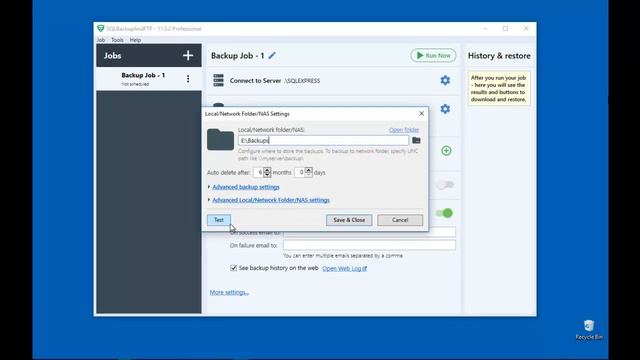Expand Advanced backup settings arrow
This screenshot has width=640, height=360.
tap(209, 187)
